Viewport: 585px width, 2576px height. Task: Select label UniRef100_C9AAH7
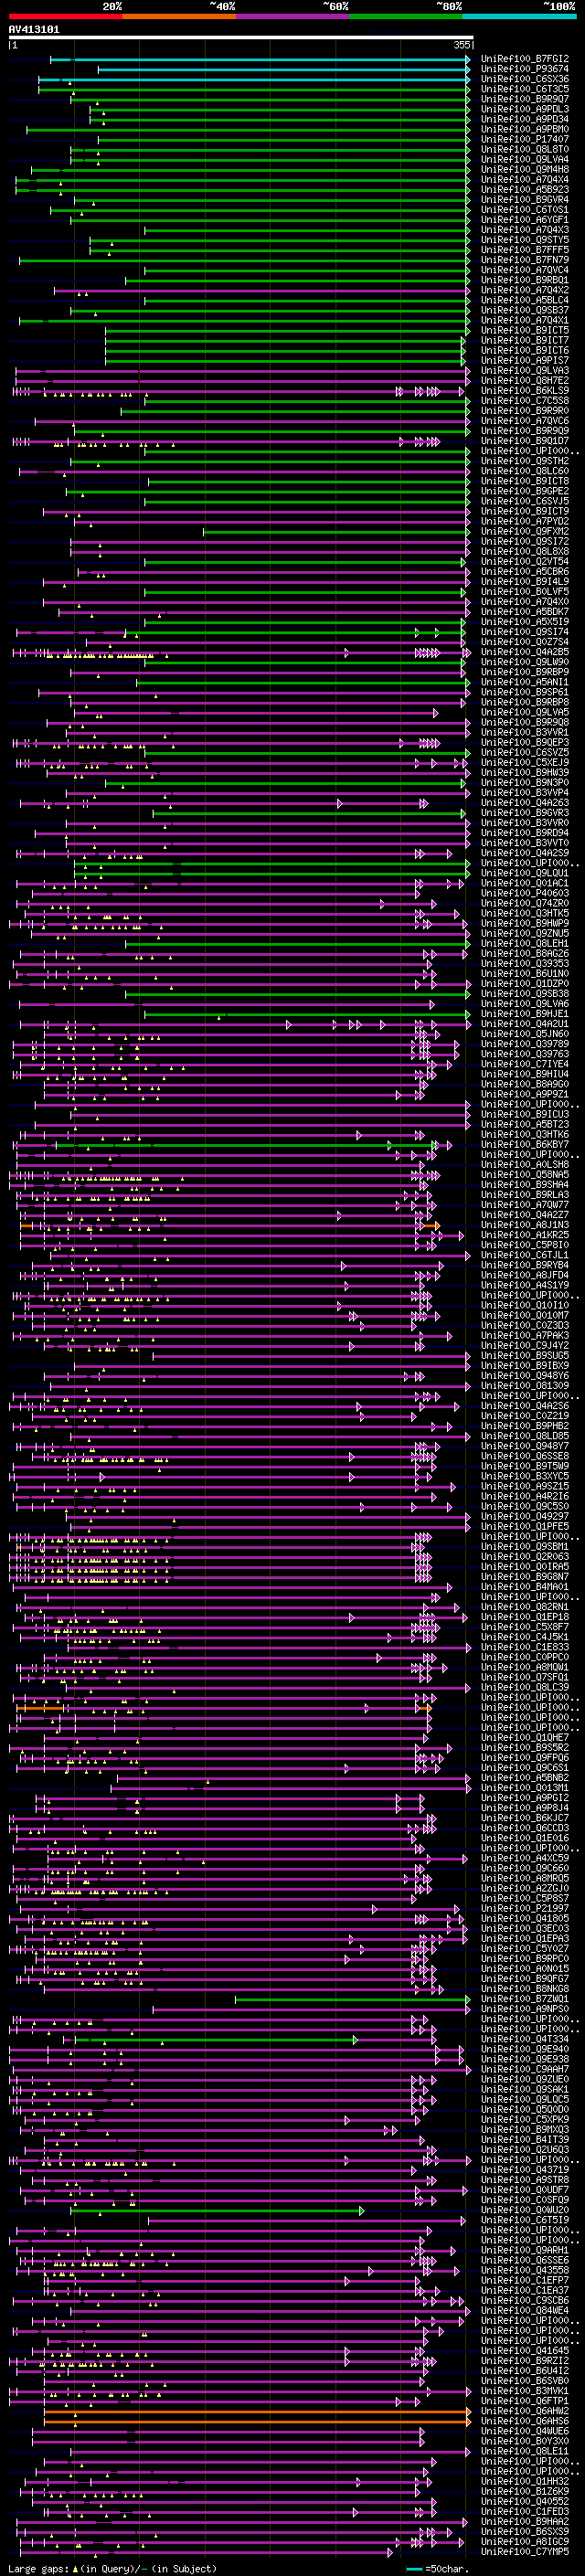[x=525, y=2069]
